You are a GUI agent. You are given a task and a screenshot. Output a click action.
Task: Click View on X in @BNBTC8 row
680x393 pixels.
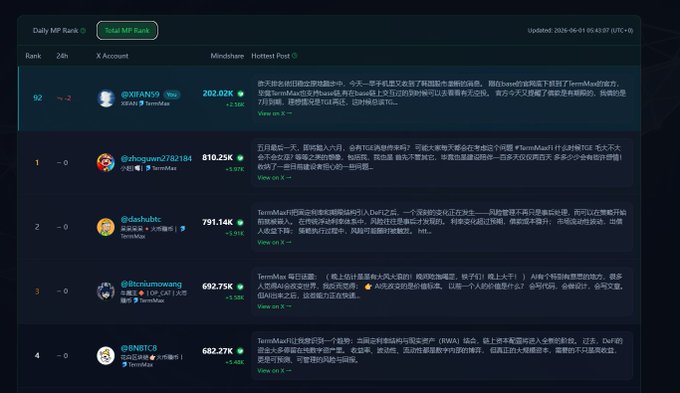(x=275, y=370)
